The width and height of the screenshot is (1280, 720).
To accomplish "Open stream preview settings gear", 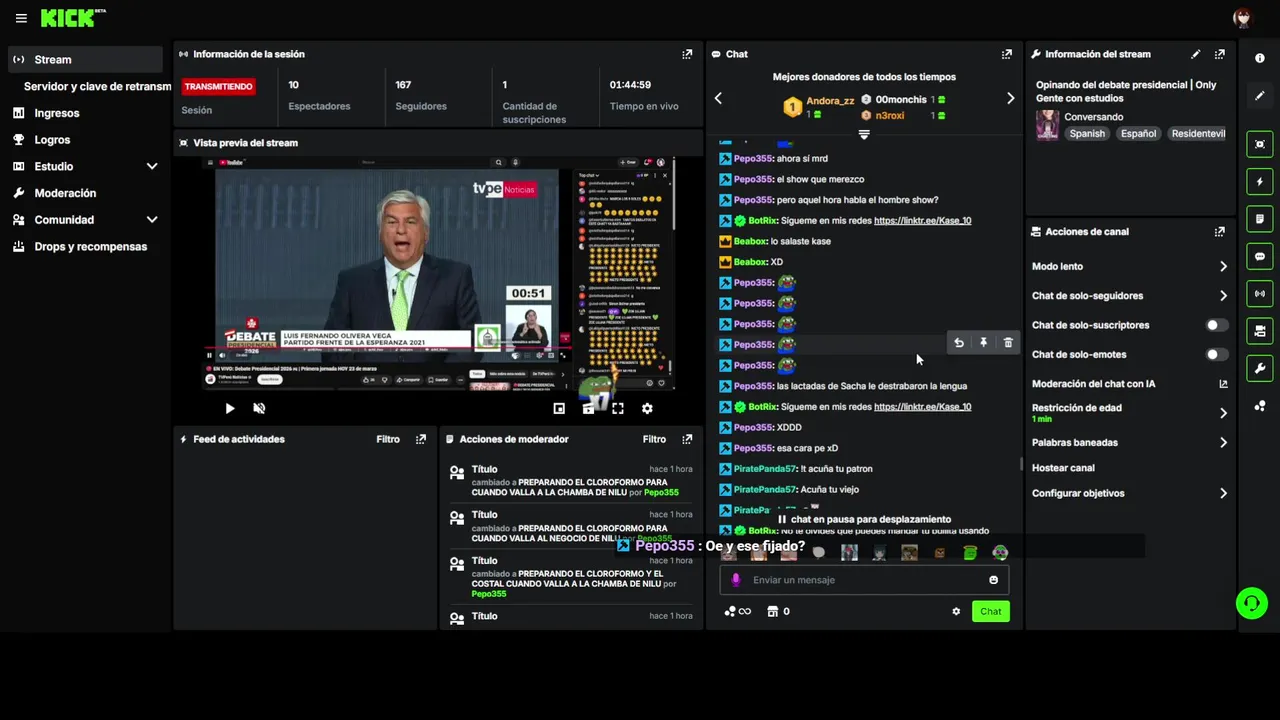I will pyautogui.click(x=647, y=408).
